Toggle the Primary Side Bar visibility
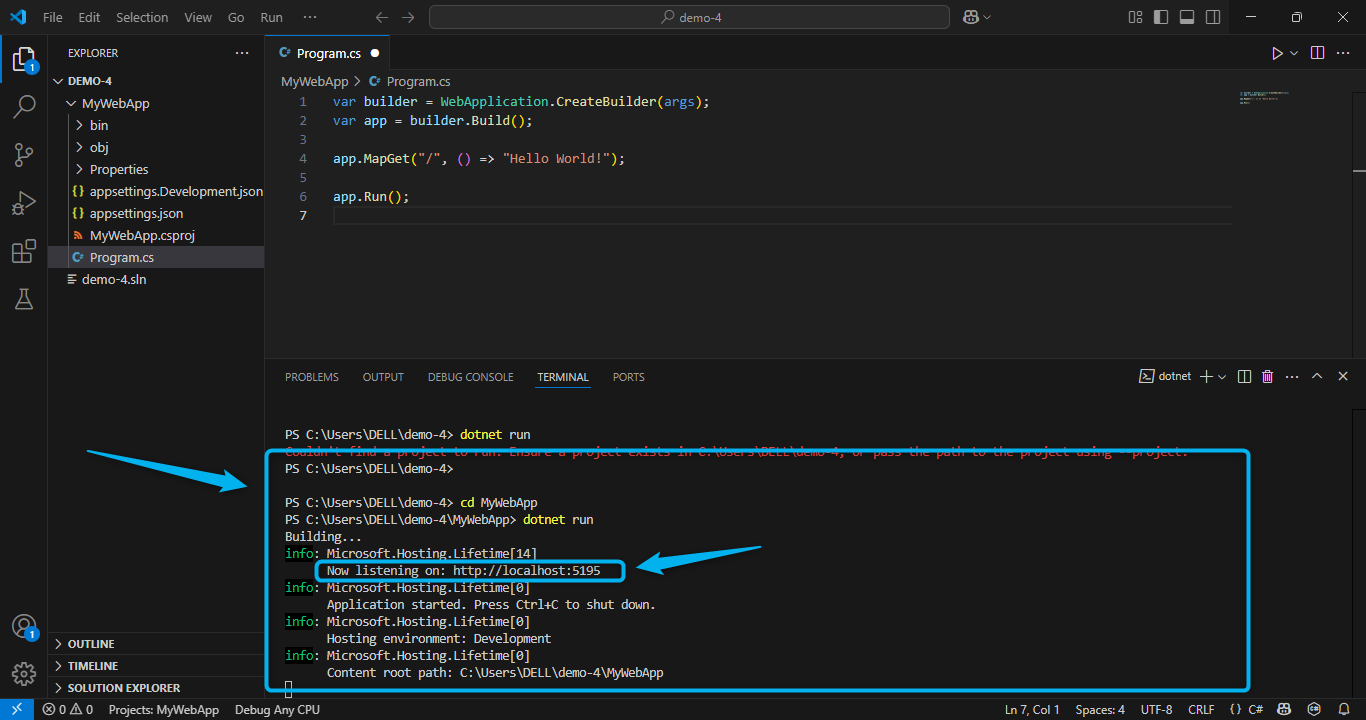 (1161, 17)
